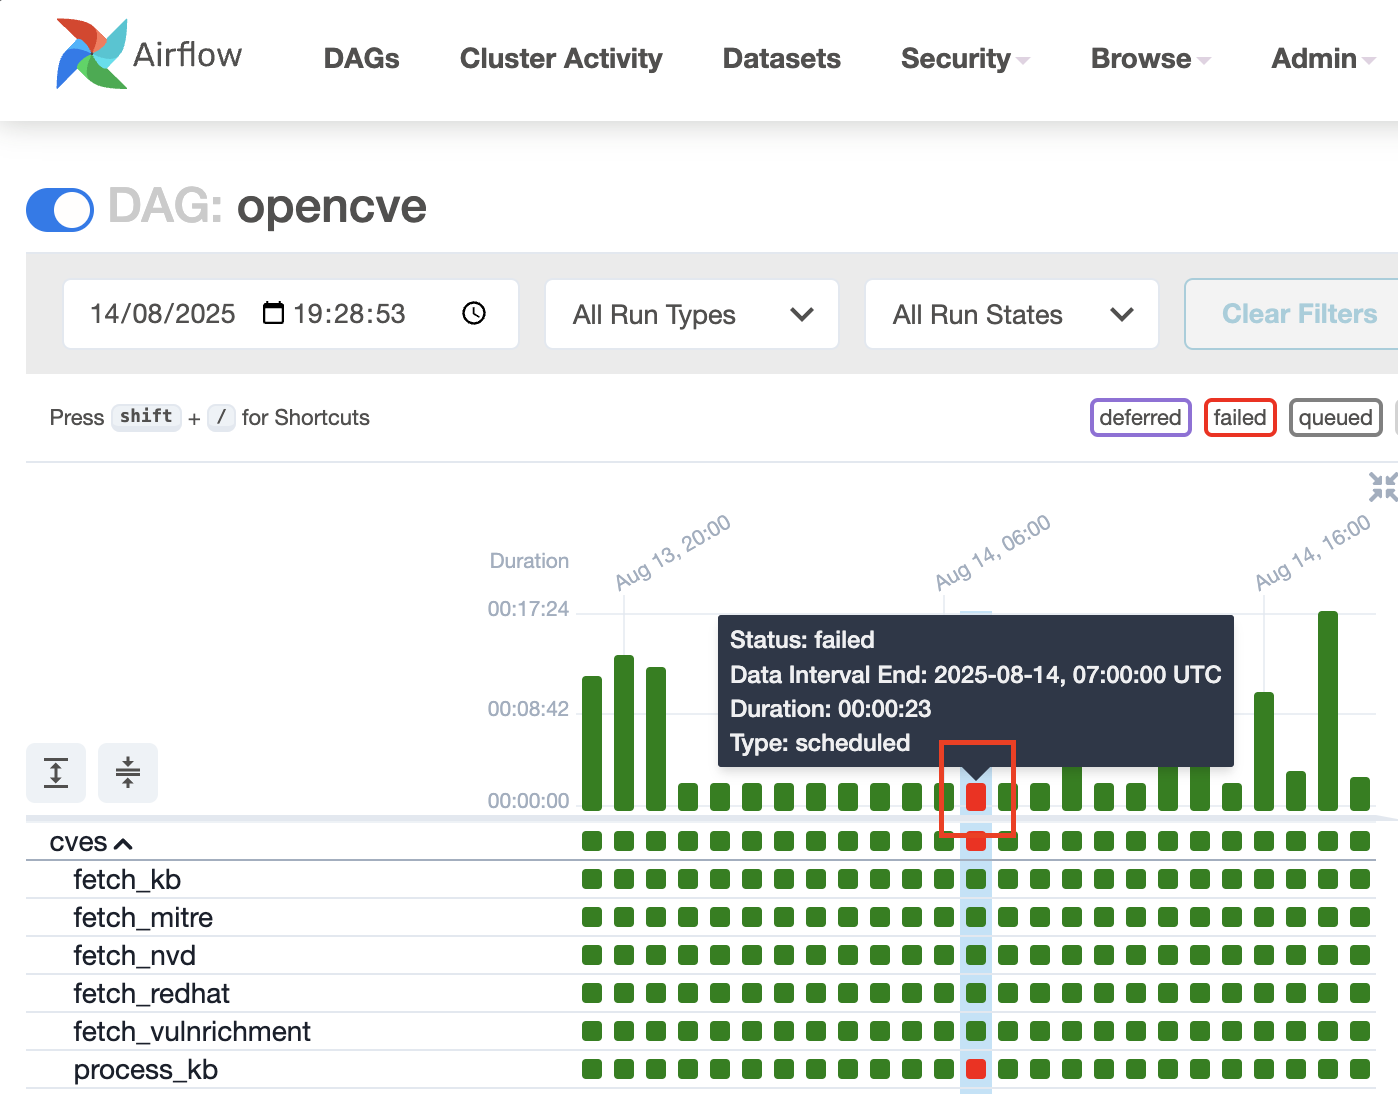The height and width of the screenshot is (1094, 1398).
Task: Toggle the failed state legend filter
Action: [x=1240, y=417]
